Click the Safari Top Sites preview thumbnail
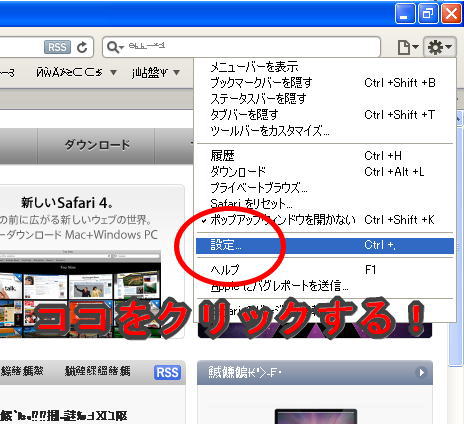Screen dimensions: 464x424 (80, 294)
